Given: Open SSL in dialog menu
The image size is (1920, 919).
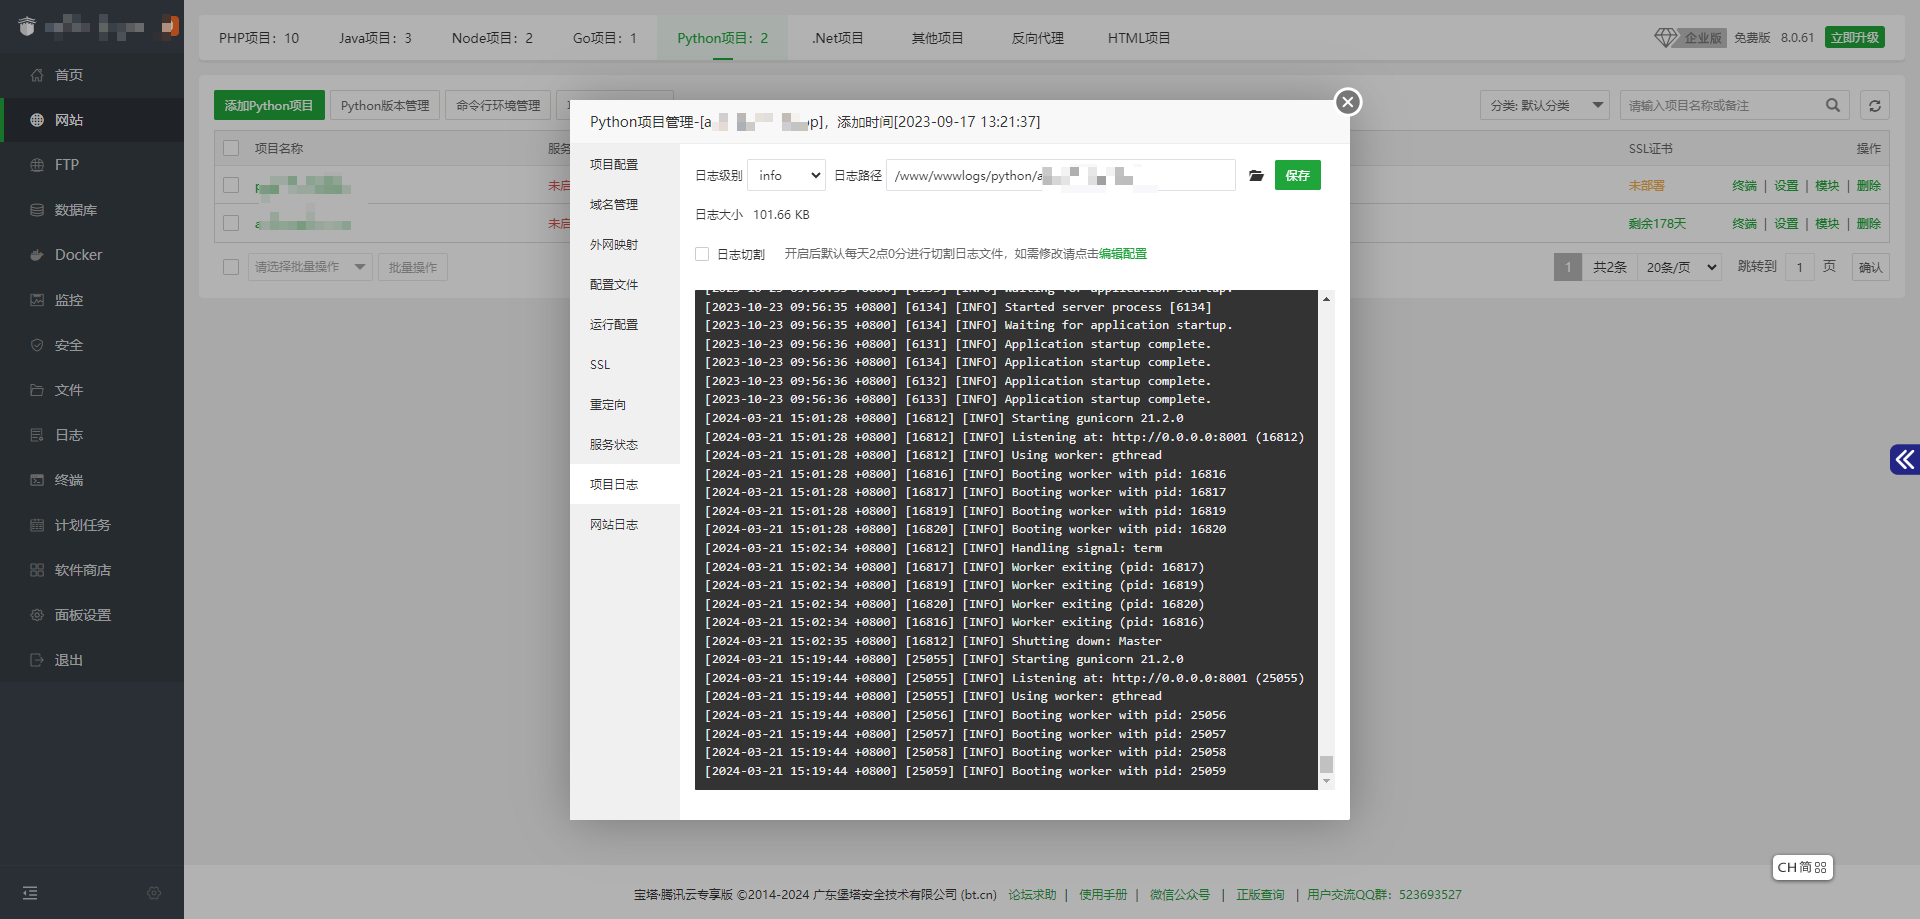Looking at the screenshot, I should pyautogui.click(x=625, y=364).
